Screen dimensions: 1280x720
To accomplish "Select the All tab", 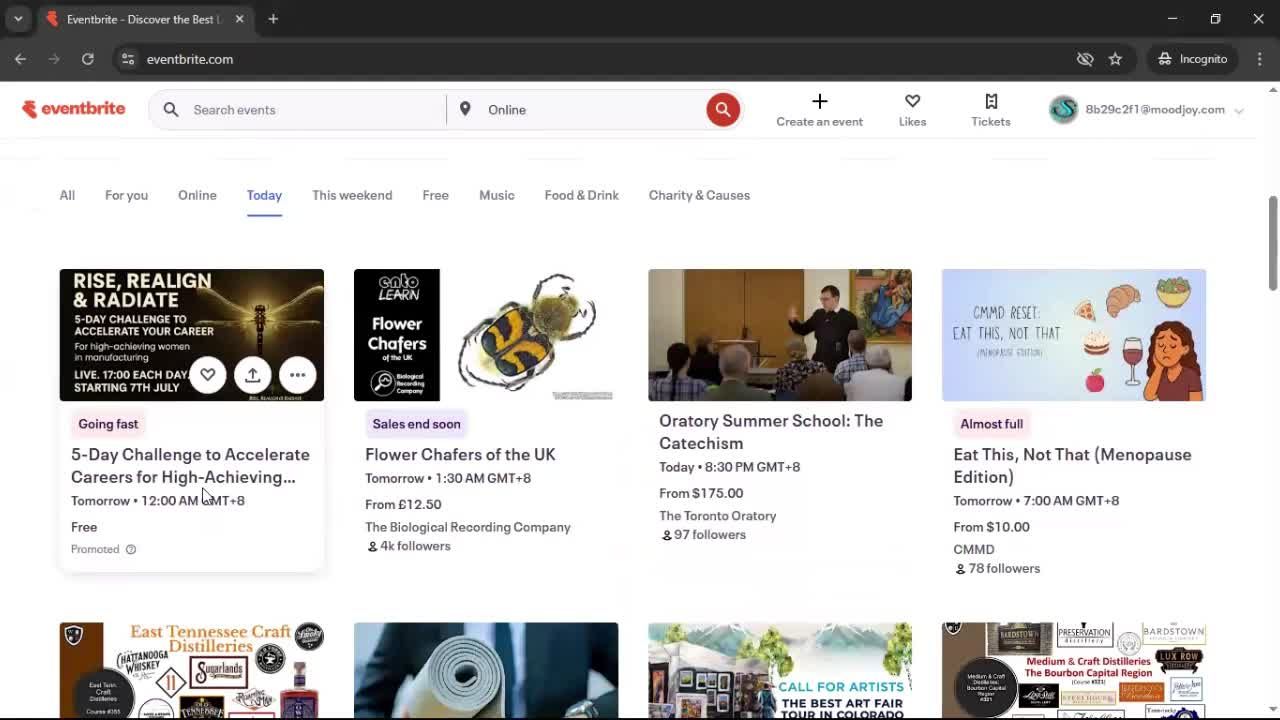I will (67, 195).
